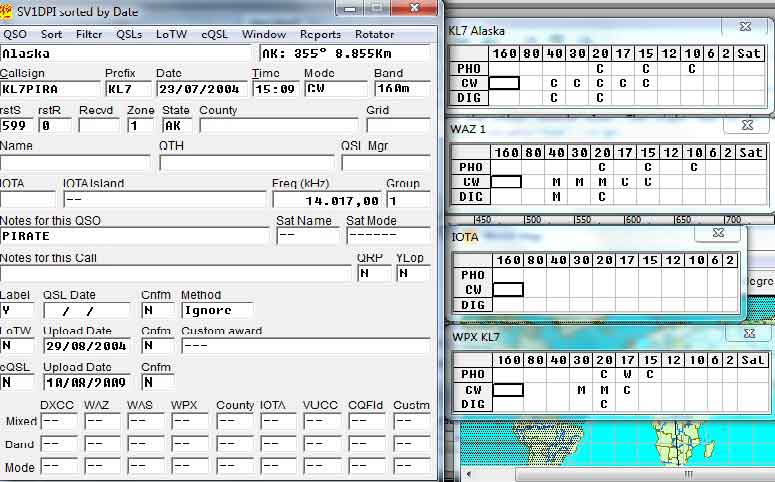
Task: Open the Window menu
Action: 263,34
